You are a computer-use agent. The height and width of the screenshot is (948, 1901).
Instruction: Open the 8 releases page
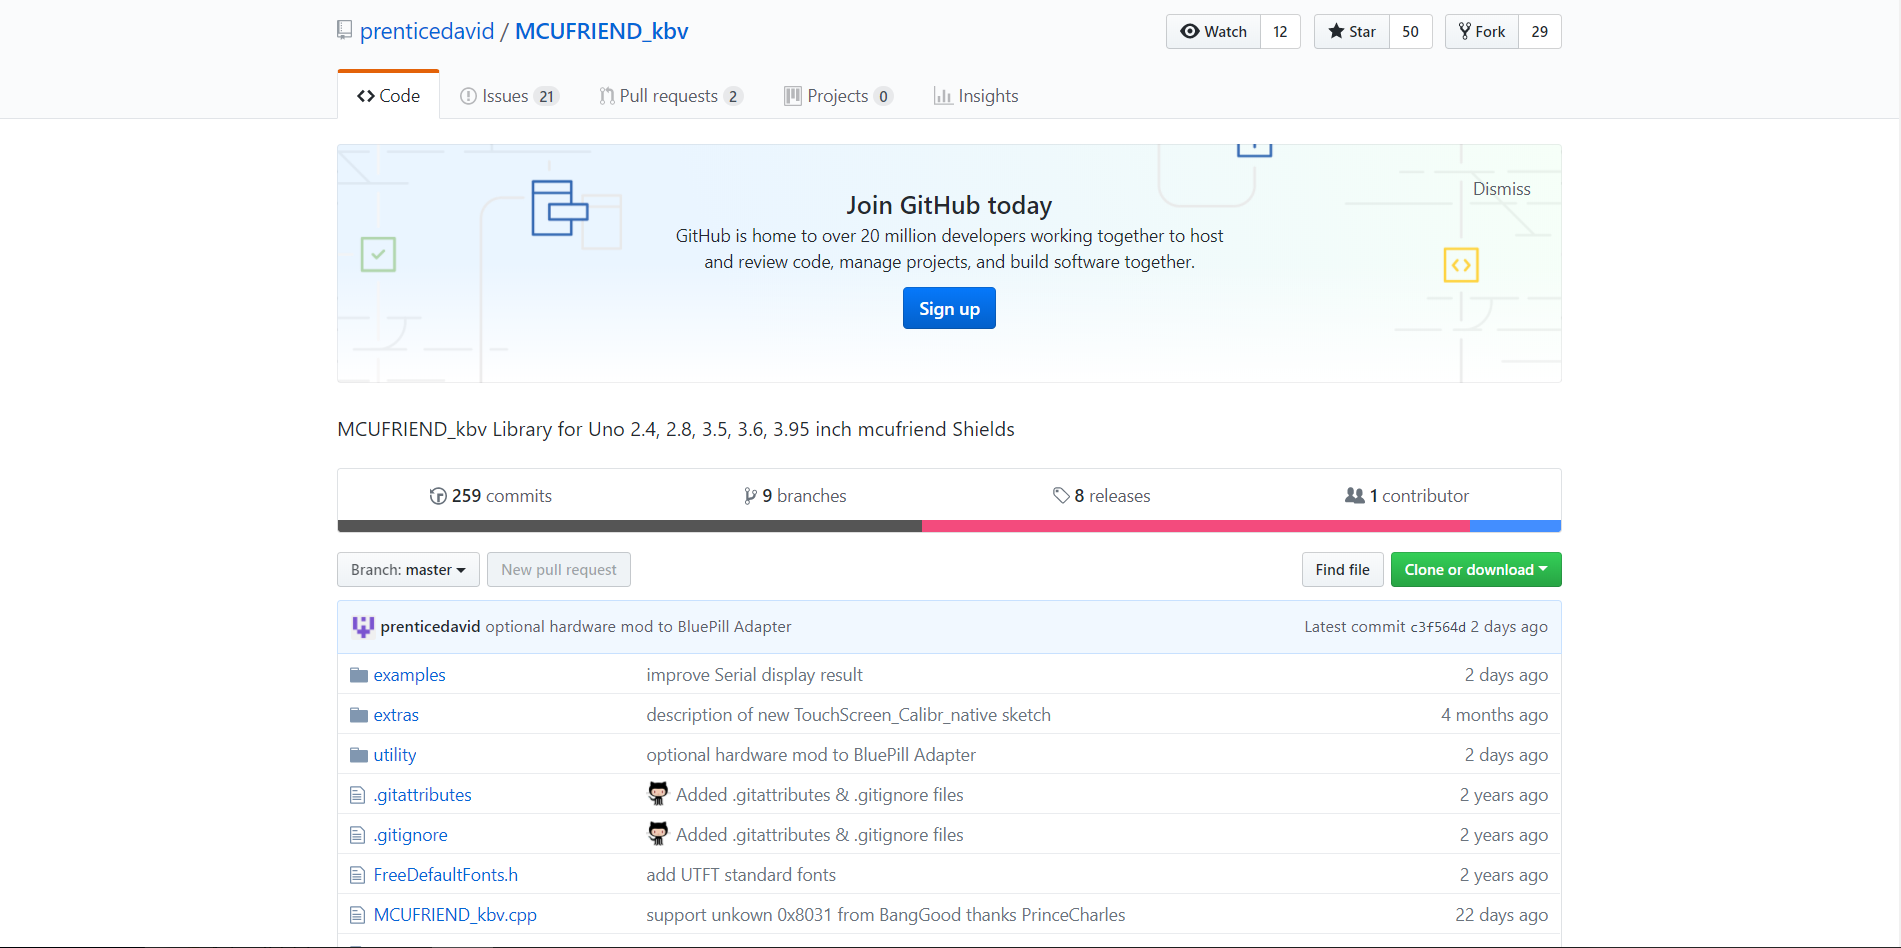point(1101,496)
